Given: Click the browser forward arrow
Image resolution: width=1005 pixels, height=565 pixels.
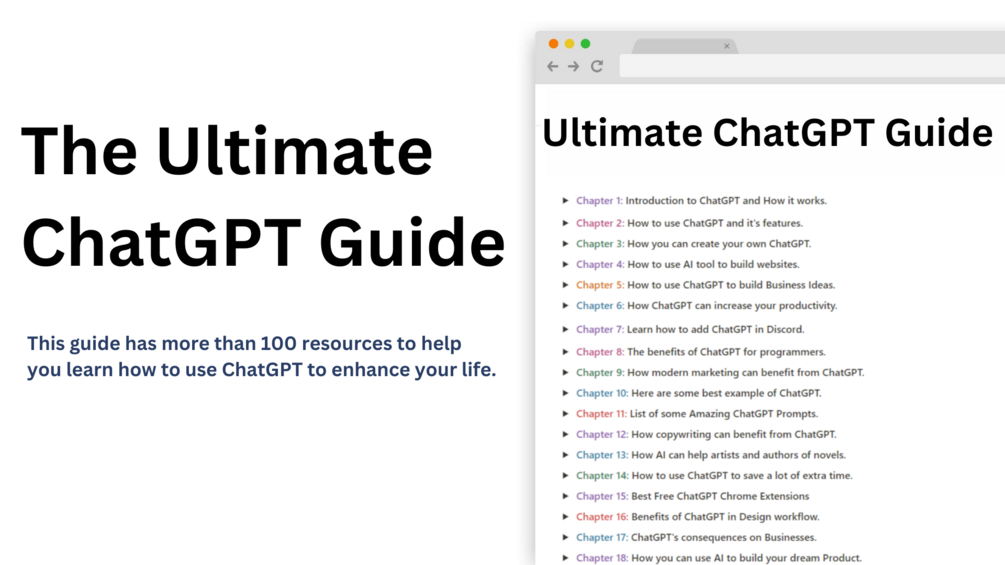Looking at the screenshot, I should pos(574,66).
